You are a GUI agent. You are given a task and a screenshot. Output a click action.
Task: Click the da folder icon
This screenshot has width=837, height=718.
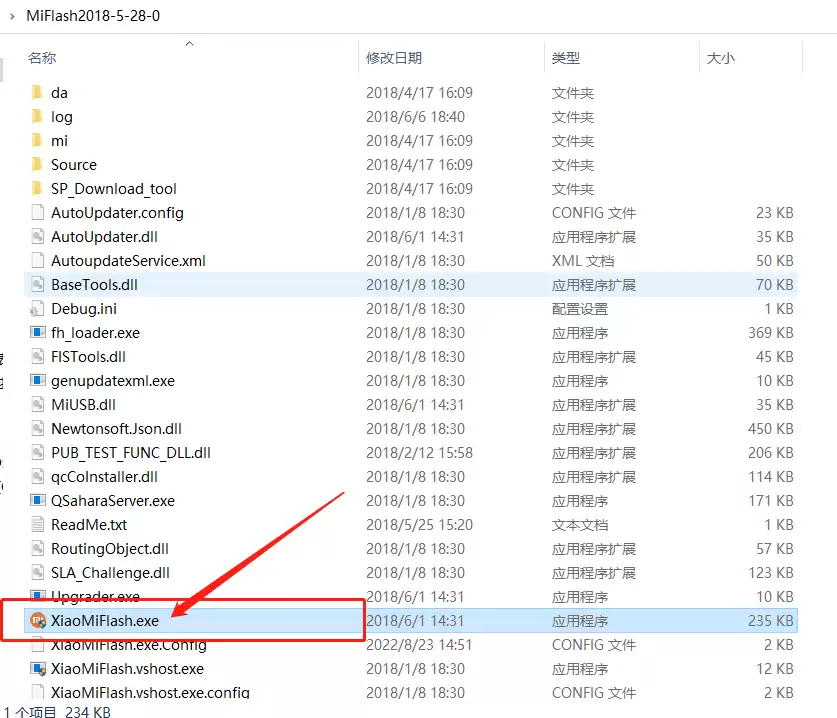pyautogui.click(x=39, y=92)
